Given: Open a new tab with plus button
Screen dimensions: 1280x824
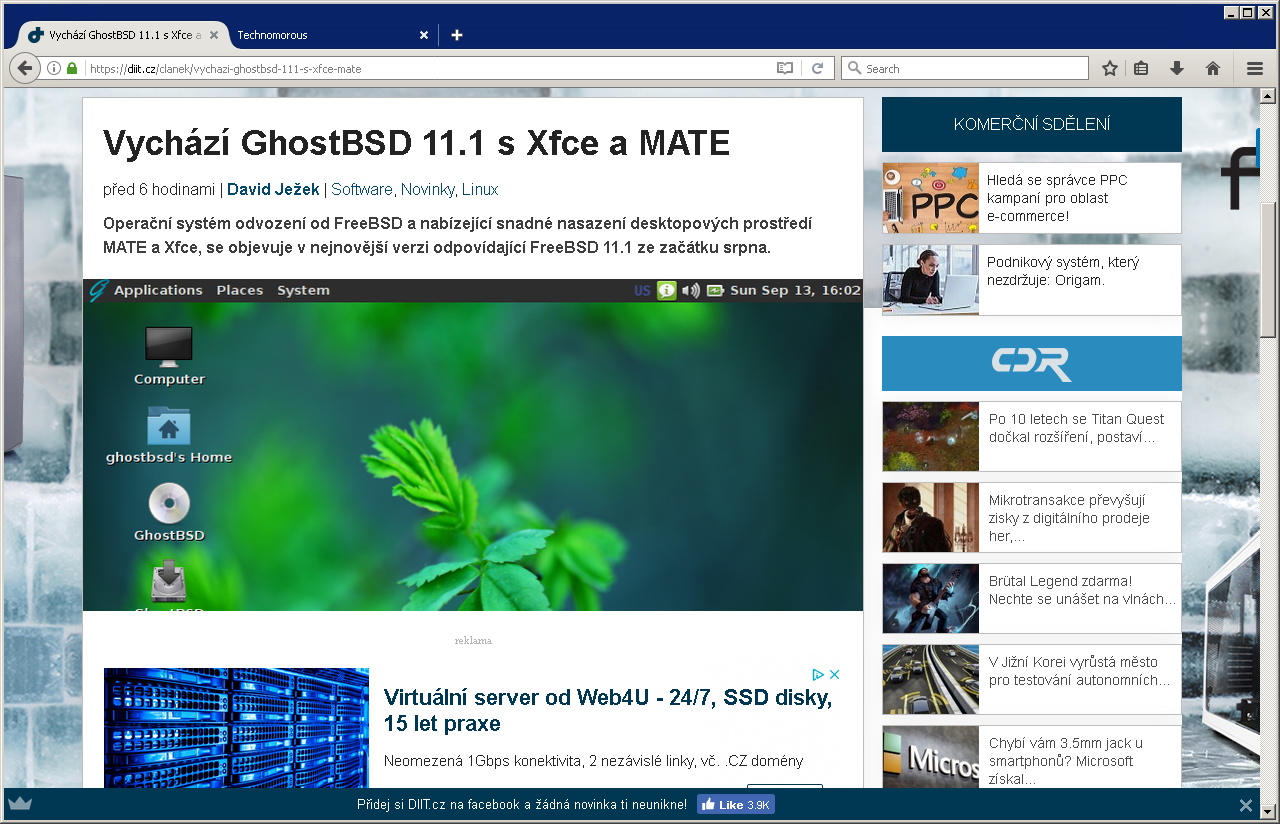Looking at the screenshot, I should click(457, 35).
